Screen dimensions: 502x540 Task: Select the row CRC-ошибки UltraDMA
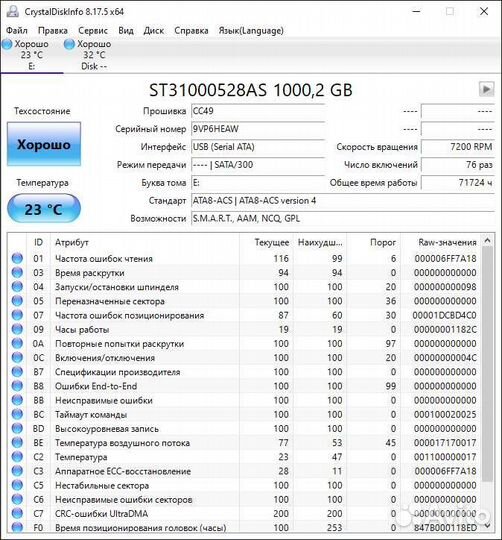244,513
